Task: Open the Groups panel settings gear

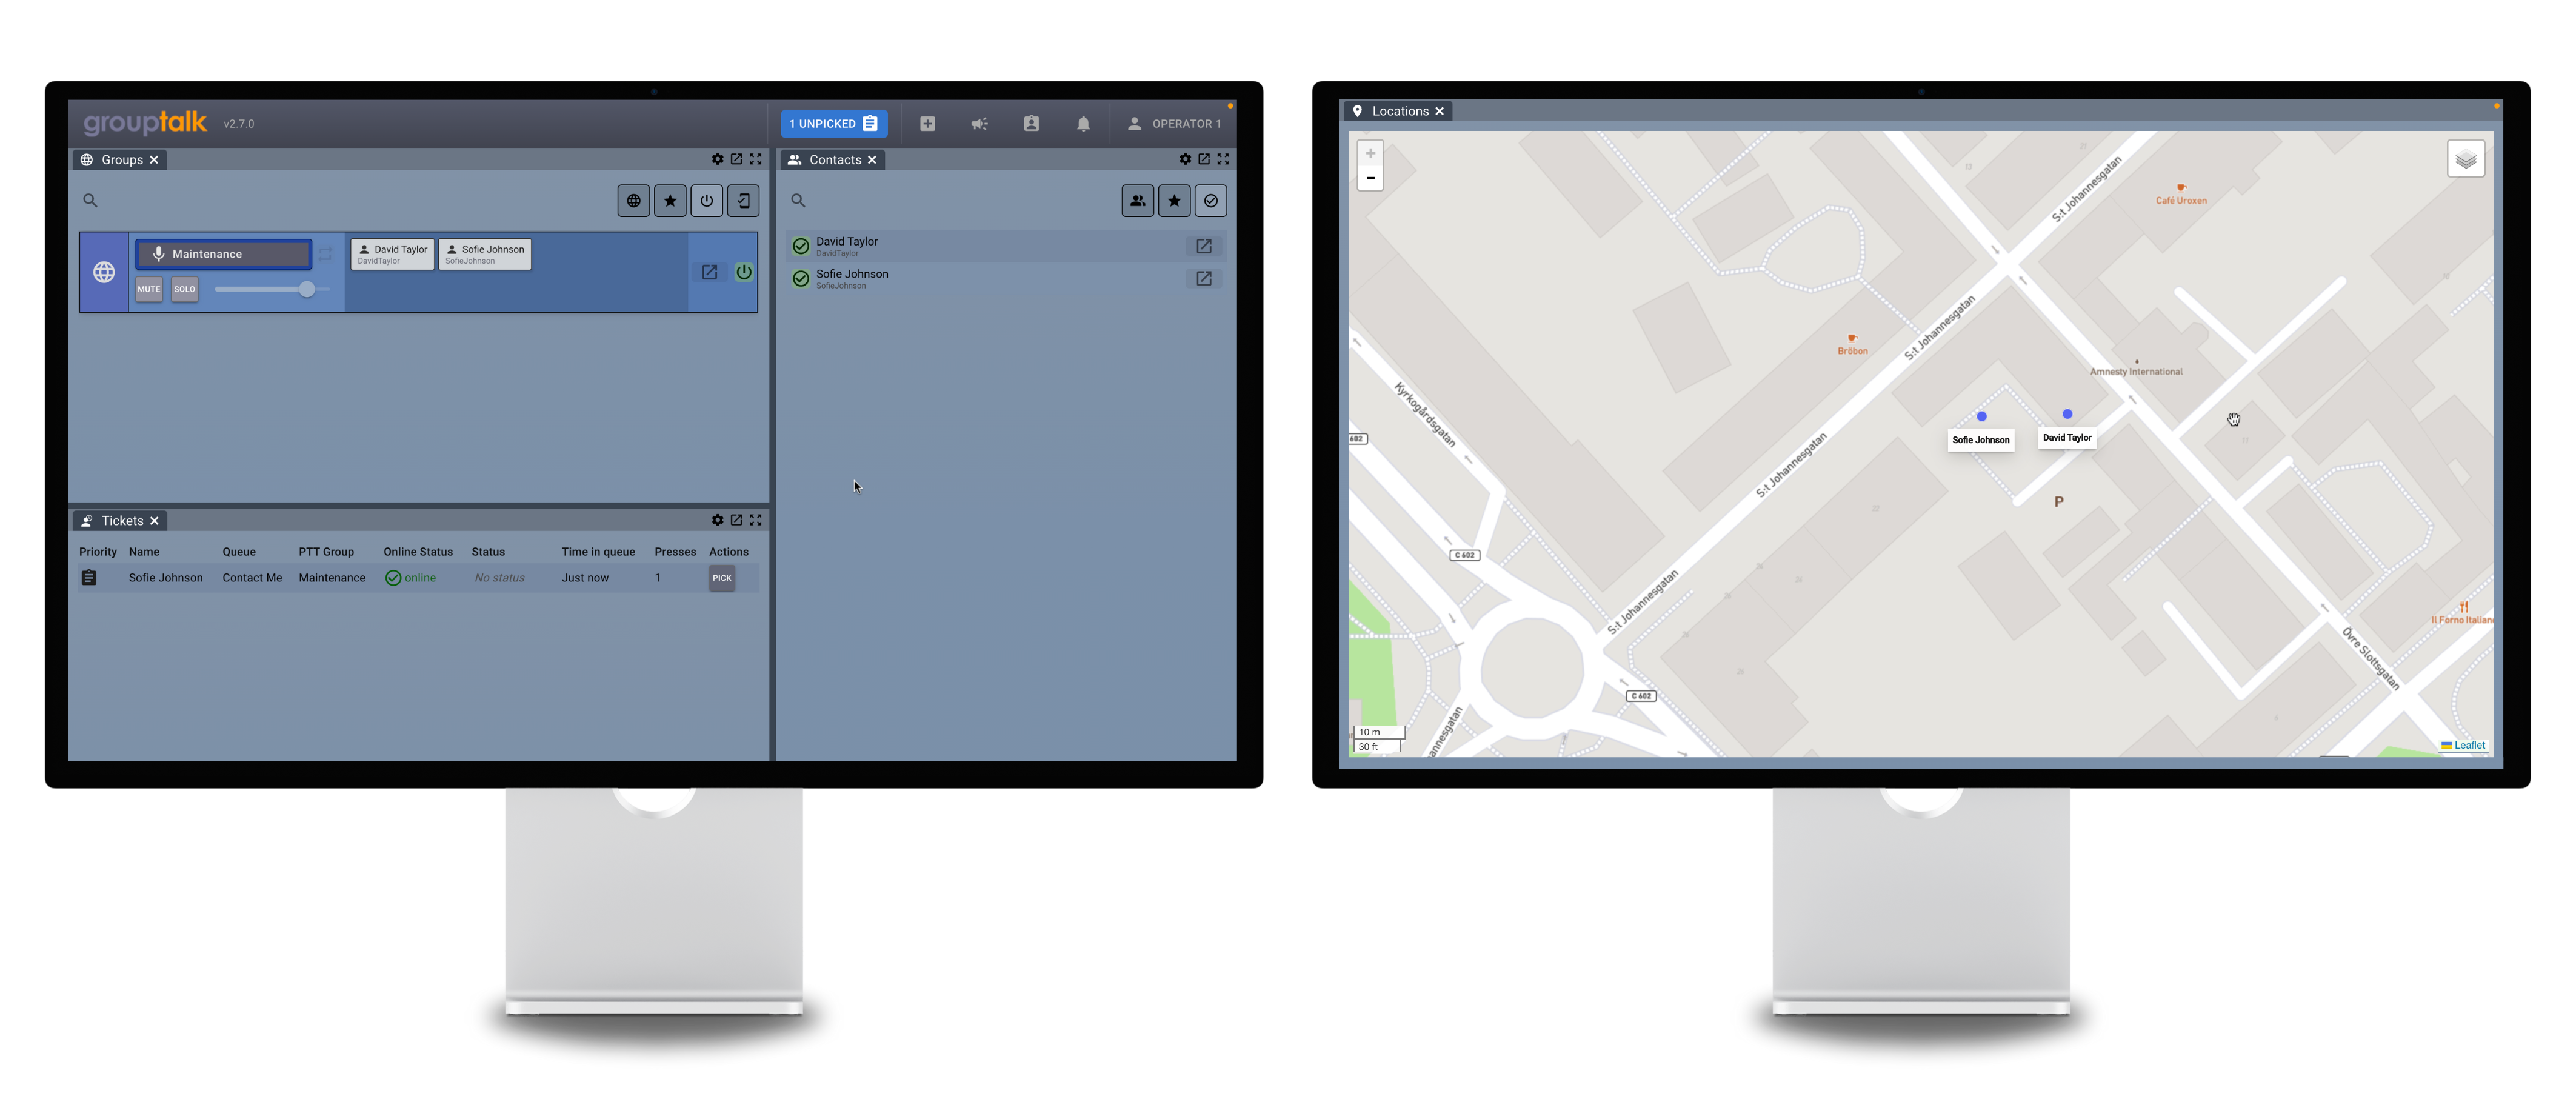Action: click(717, 159)
